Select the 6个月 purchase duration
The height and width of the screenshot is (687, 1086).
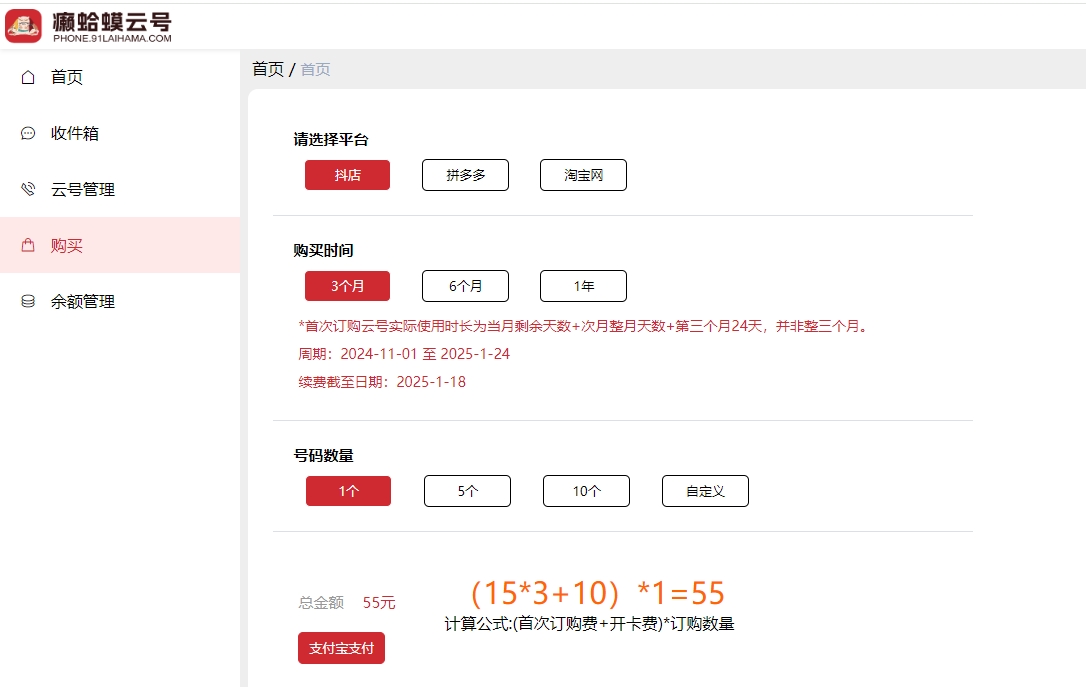coord(465,286)
